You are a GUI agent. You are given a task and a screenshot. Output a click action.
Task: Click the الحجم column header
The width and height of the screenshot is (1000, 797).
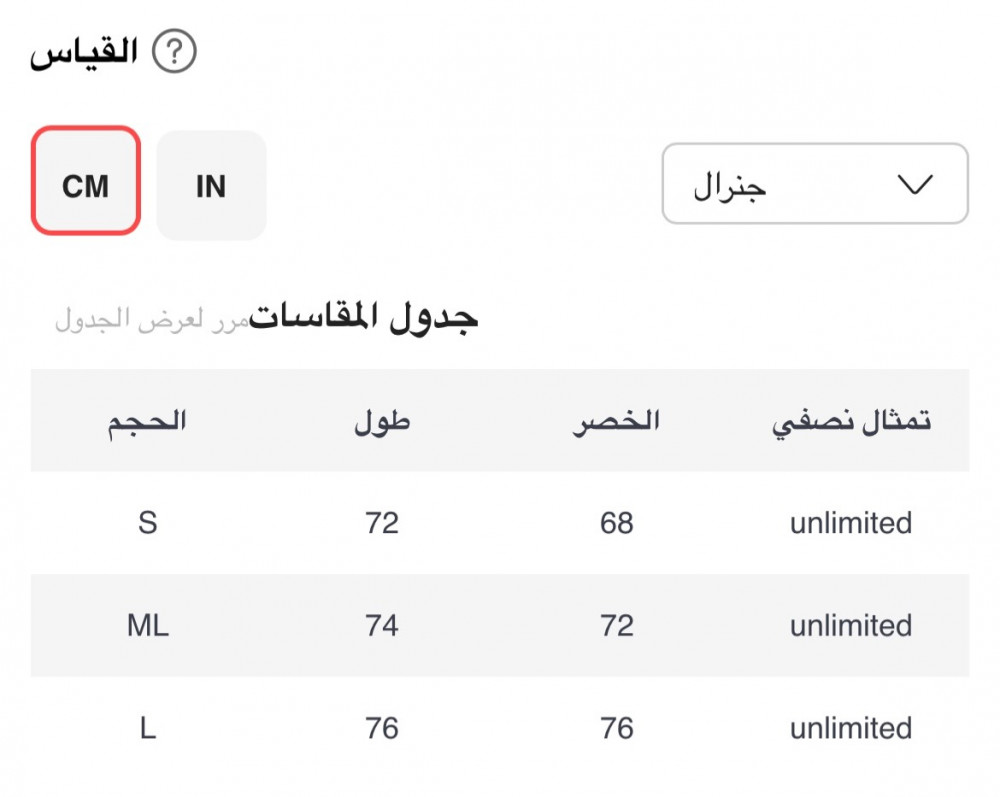coord(148,421)
